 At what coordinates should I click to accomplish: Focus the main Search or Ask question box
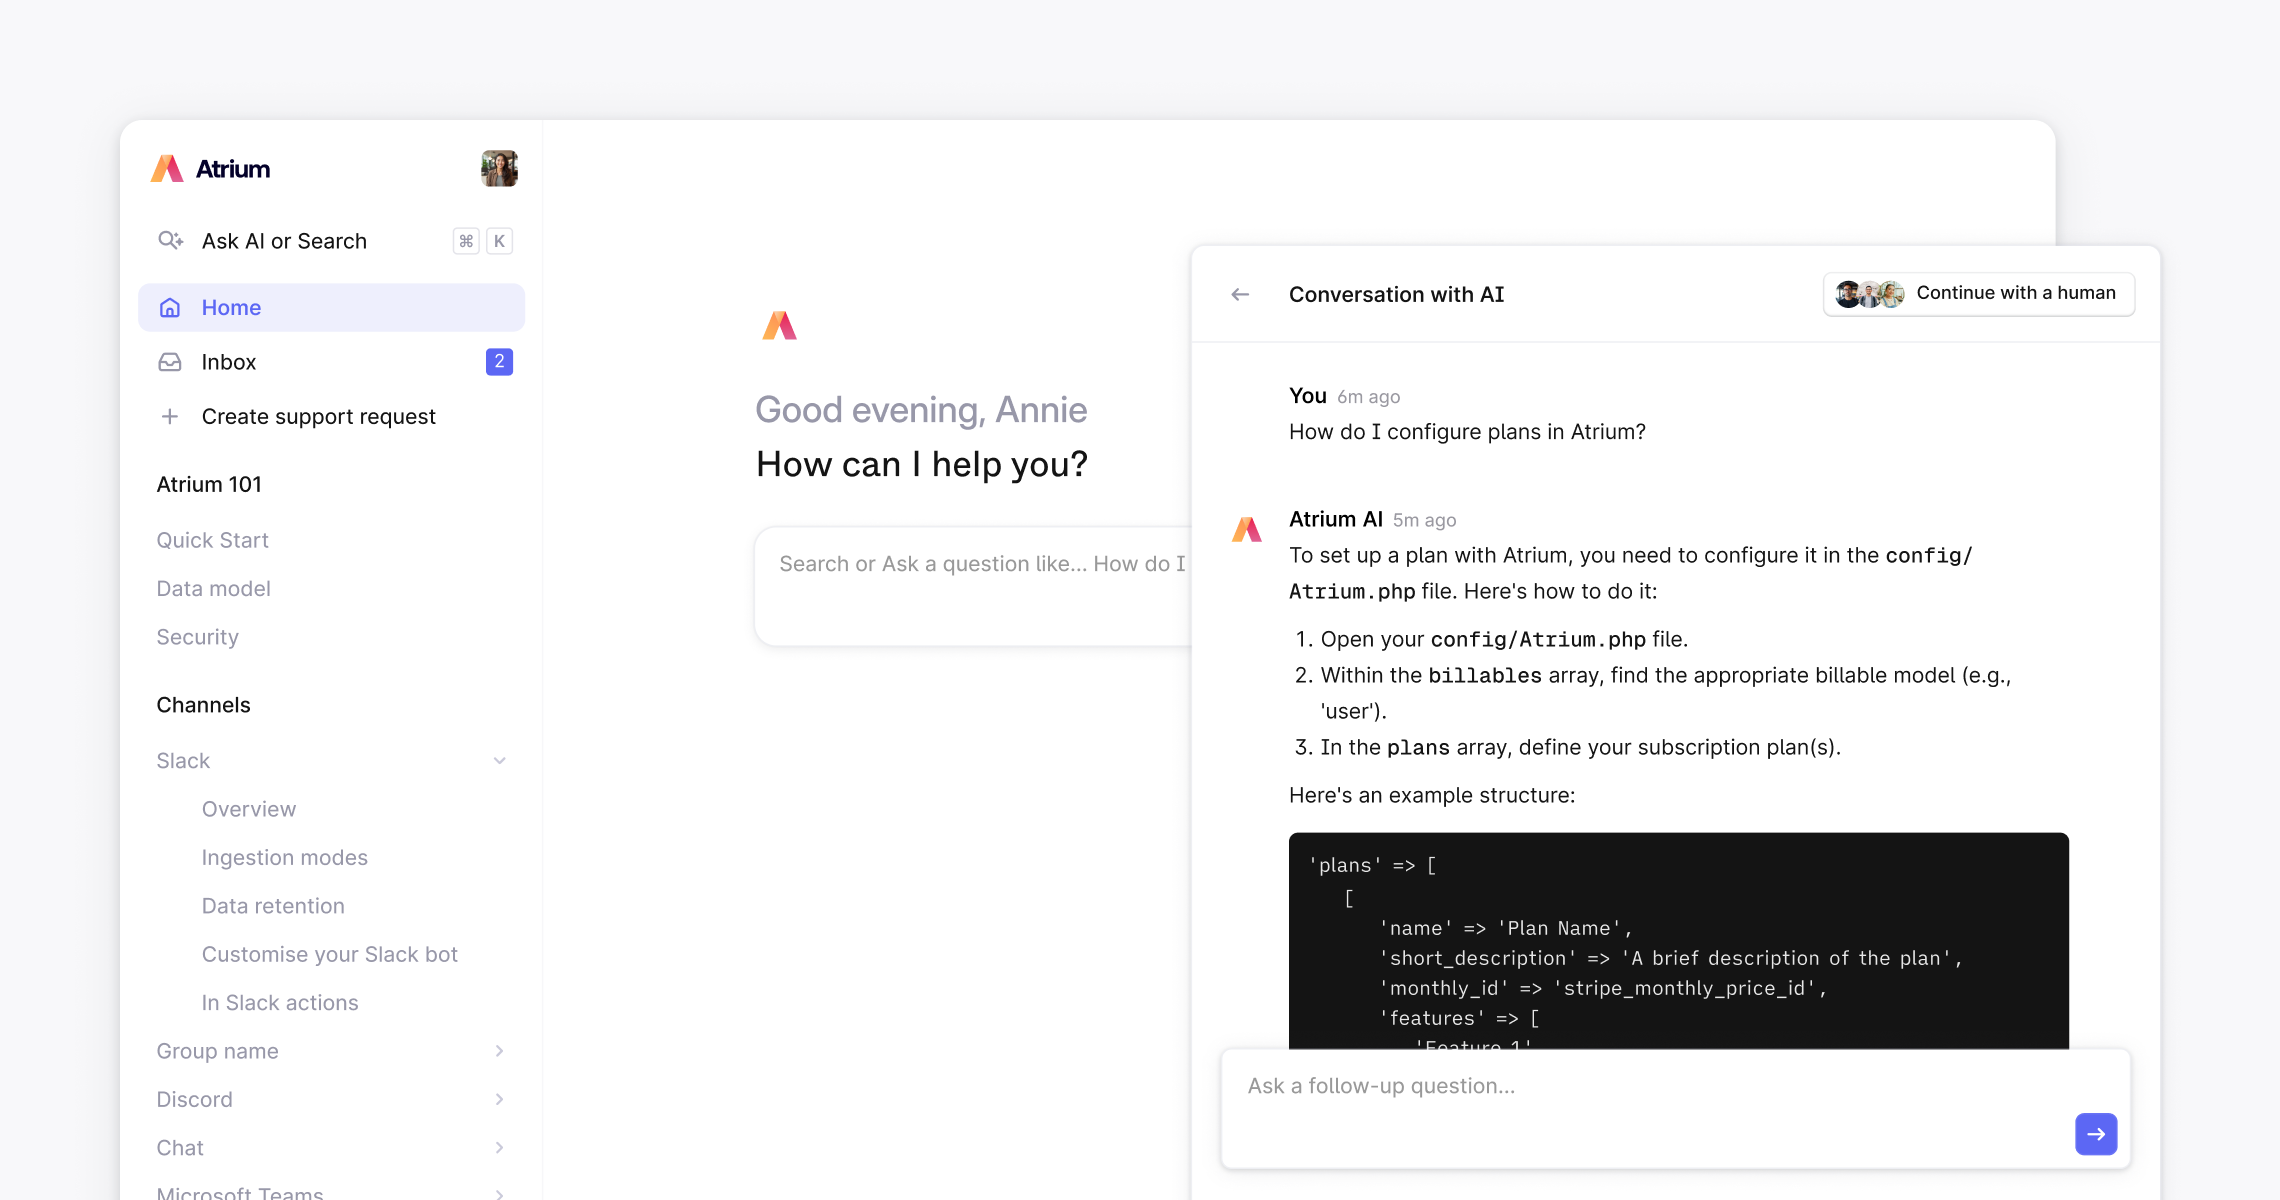[x=973, y=586]
